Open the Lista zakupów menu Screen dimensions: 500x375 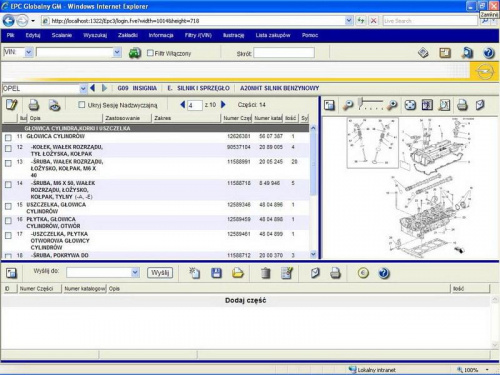click(273, 35)
